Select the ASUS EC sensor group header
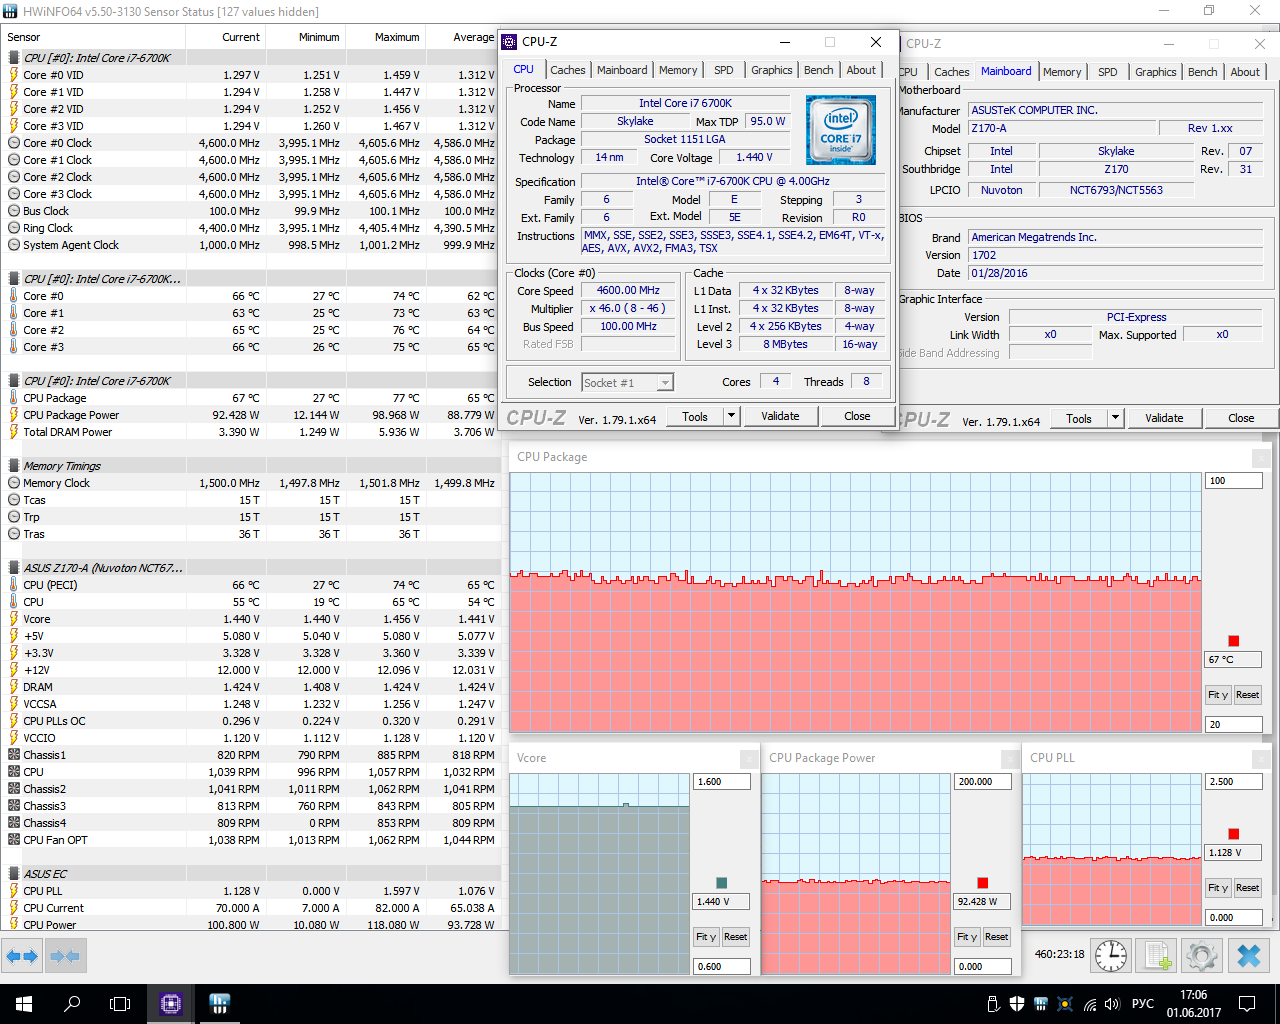 [x=250, y=874]
